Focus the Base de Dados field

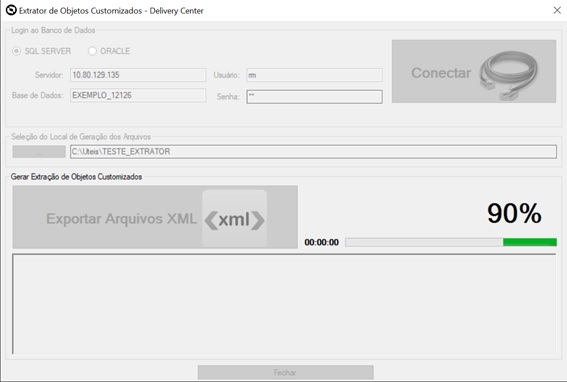click(138, 95)
